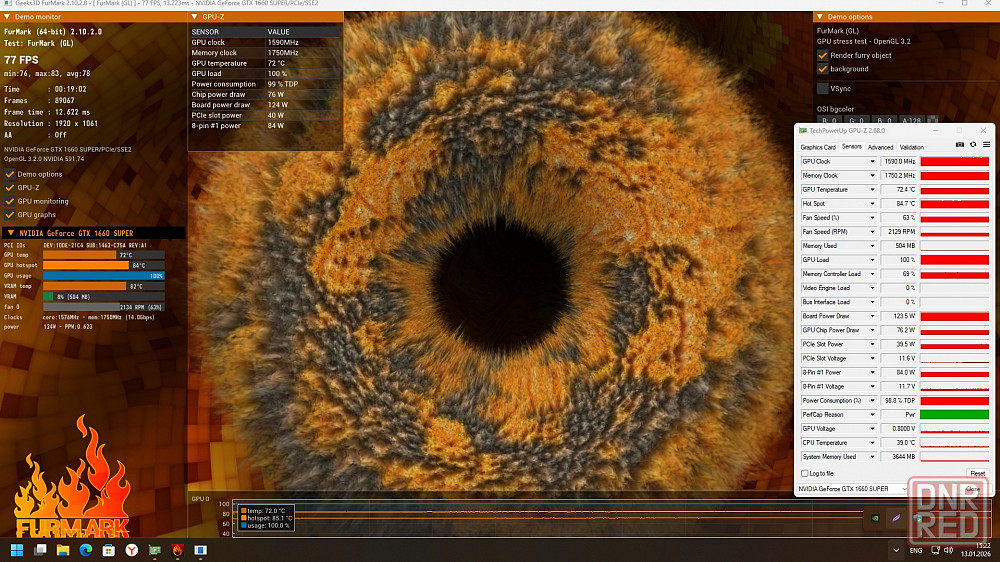The image size is (1000, 562).
Task: Click the red GPU Load graph bar
Action: point(954,260)
